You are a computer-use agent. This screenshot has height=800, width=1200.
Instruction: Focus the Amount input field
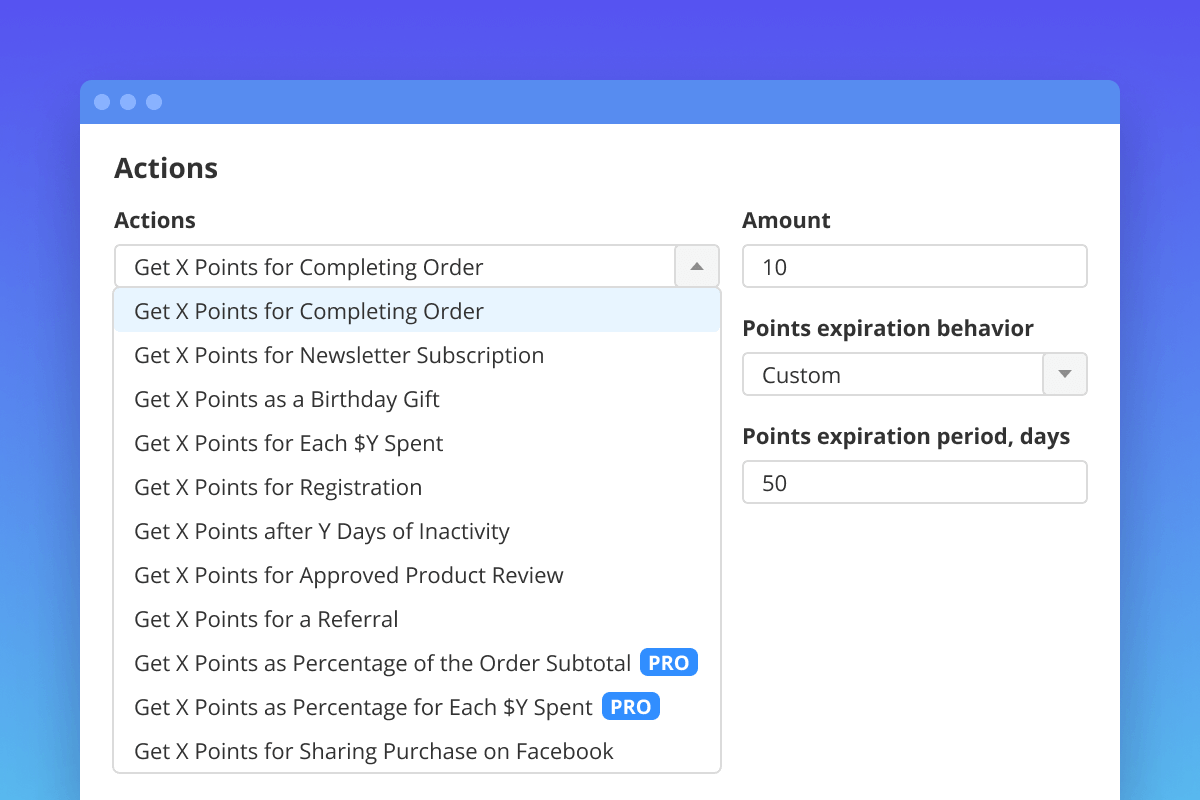click(914, 267)
